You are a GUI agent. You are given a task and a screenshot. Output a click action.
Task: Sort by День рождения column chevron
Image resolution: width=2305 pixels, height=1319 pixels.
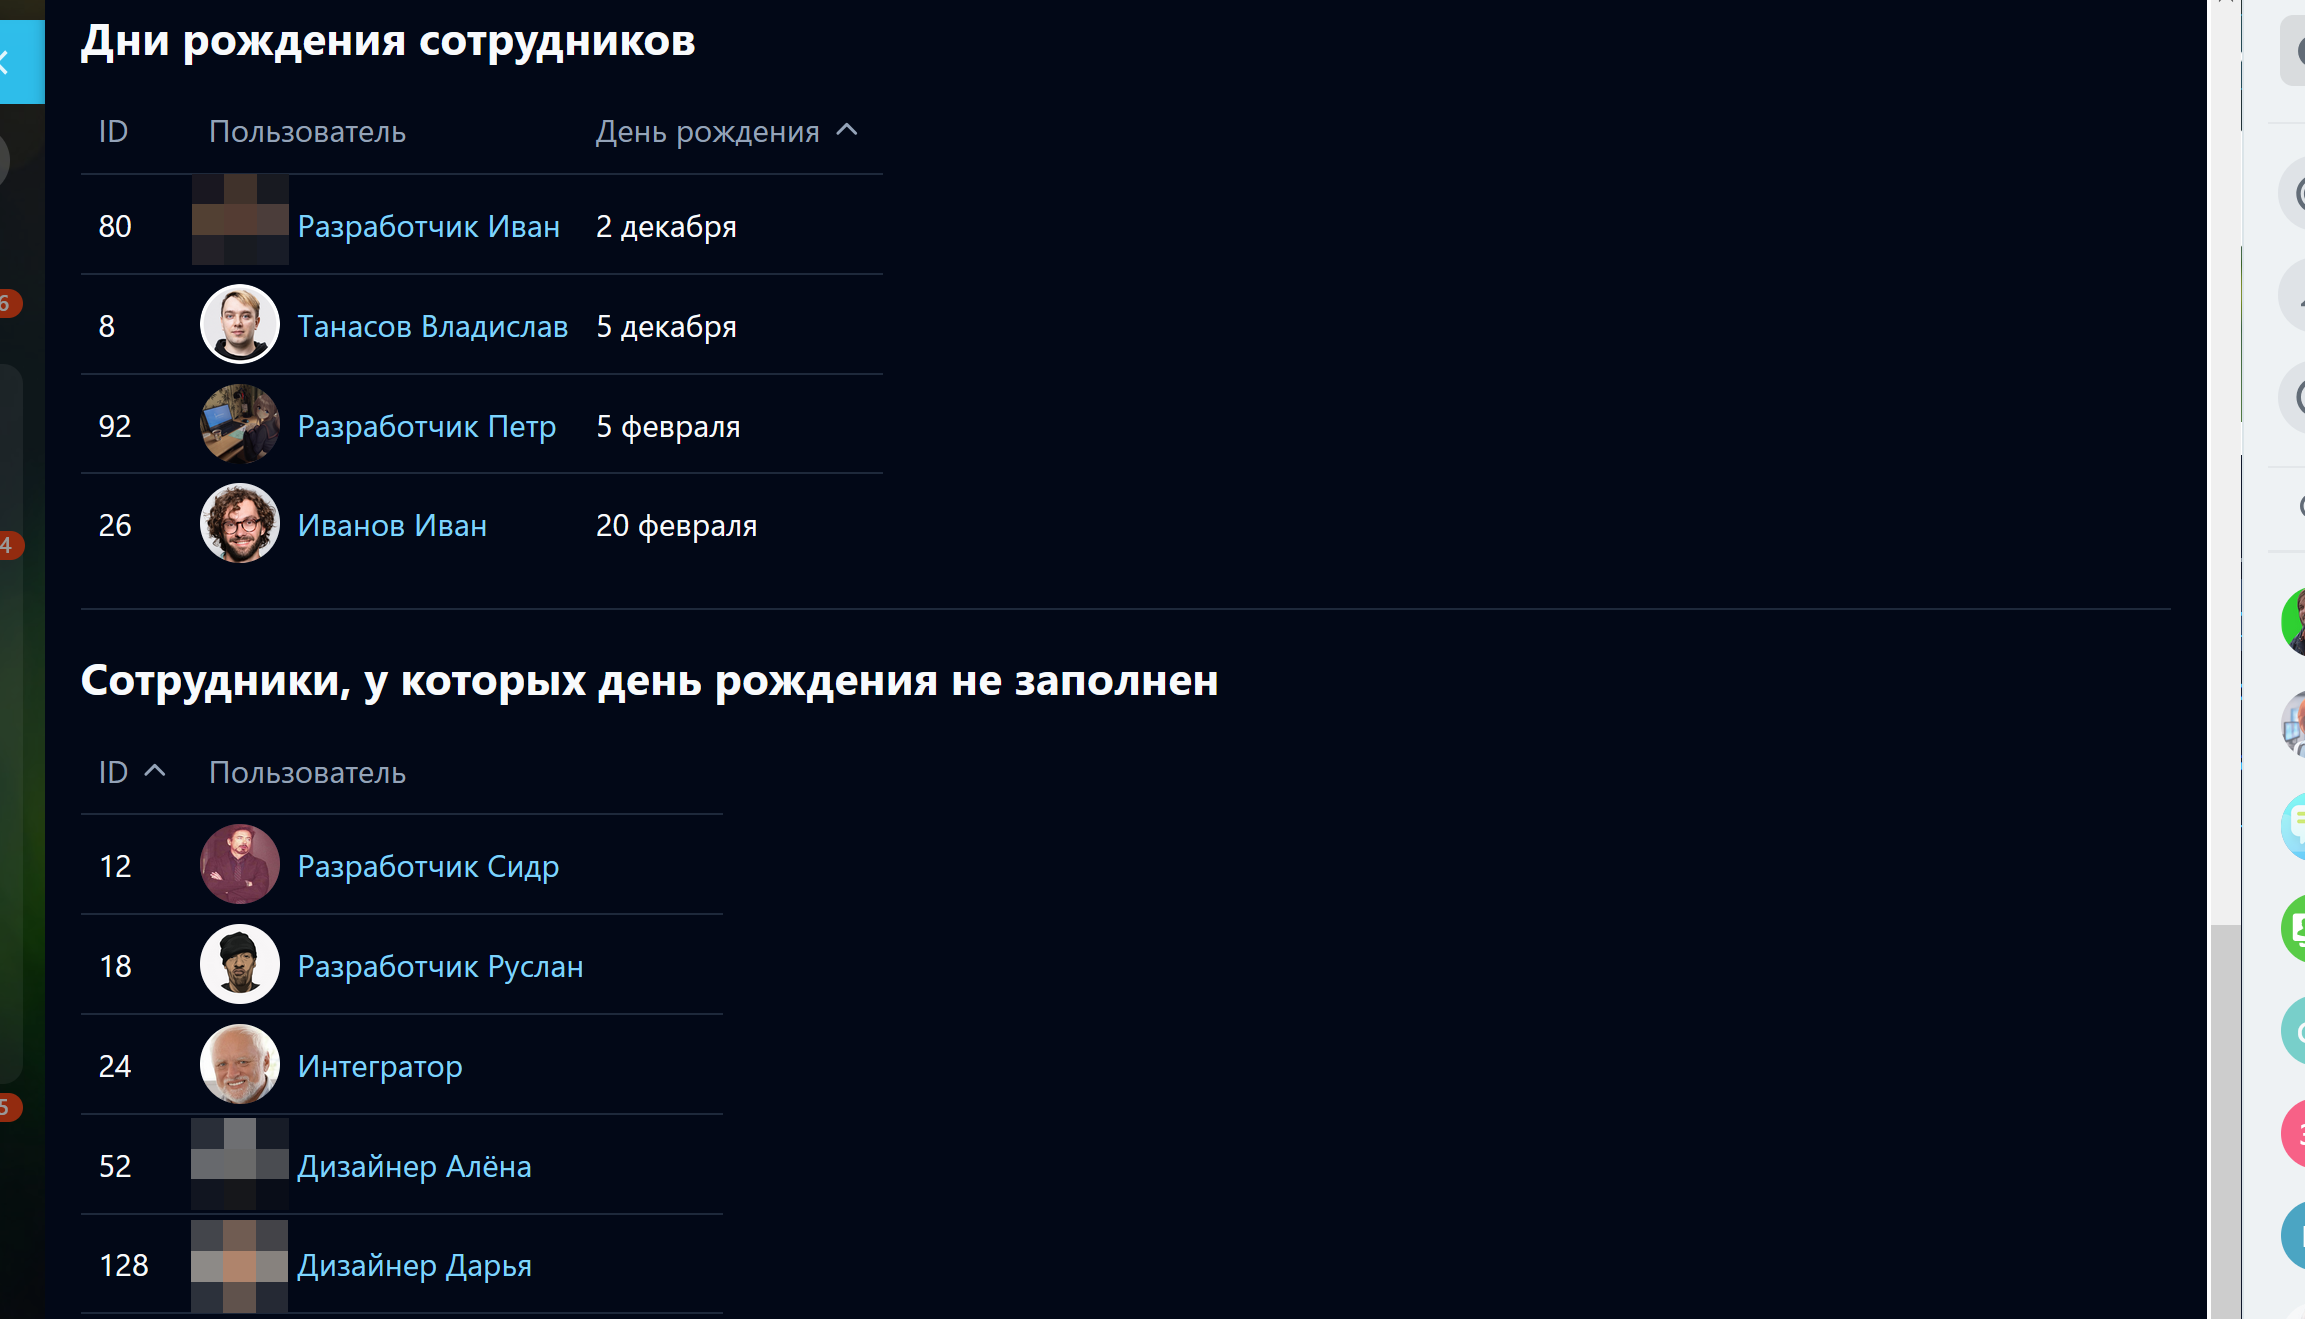pyautogui.click(x=847, y=130)
